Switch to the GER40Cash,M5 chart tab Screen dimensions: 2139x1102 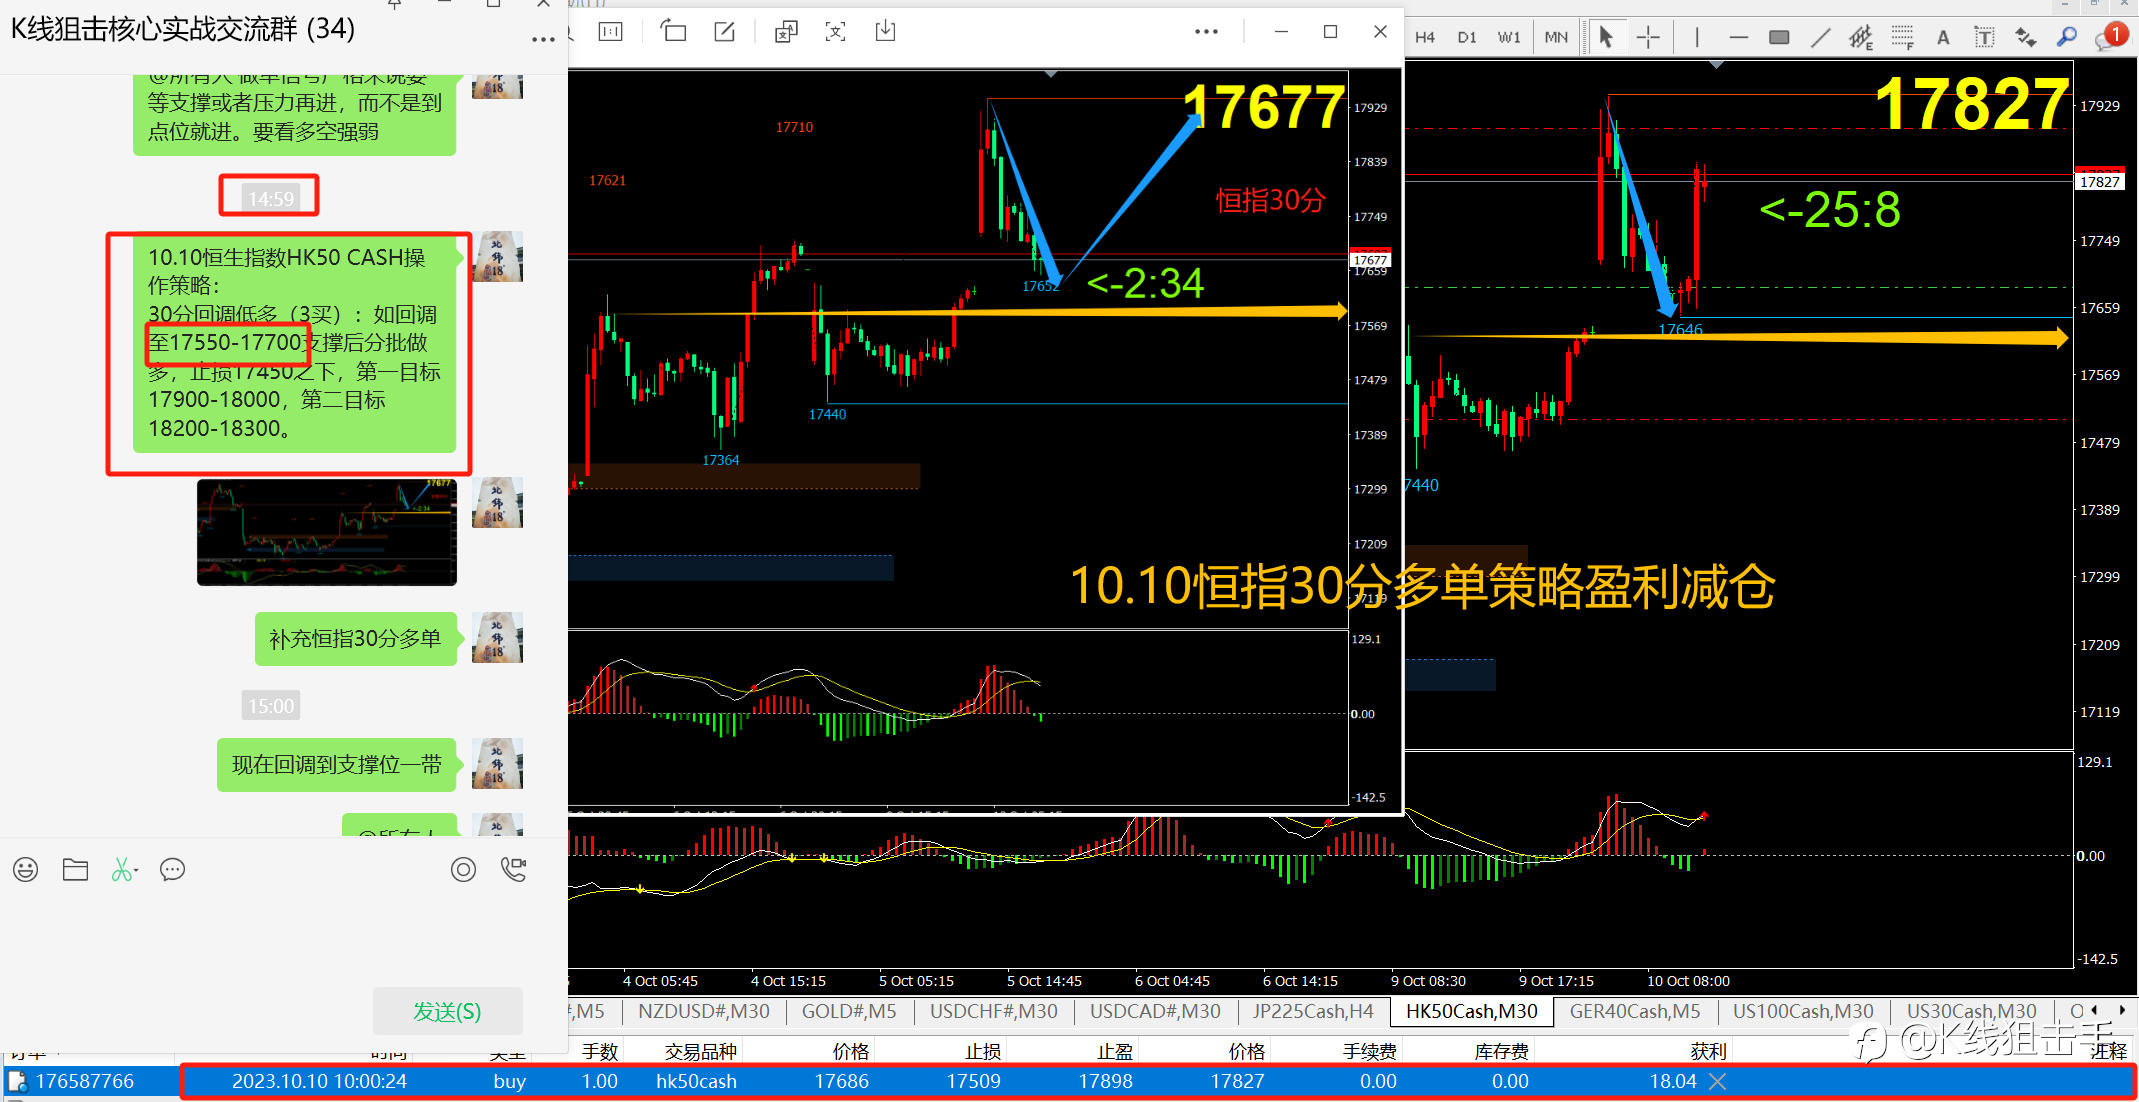point(1634,1011)
